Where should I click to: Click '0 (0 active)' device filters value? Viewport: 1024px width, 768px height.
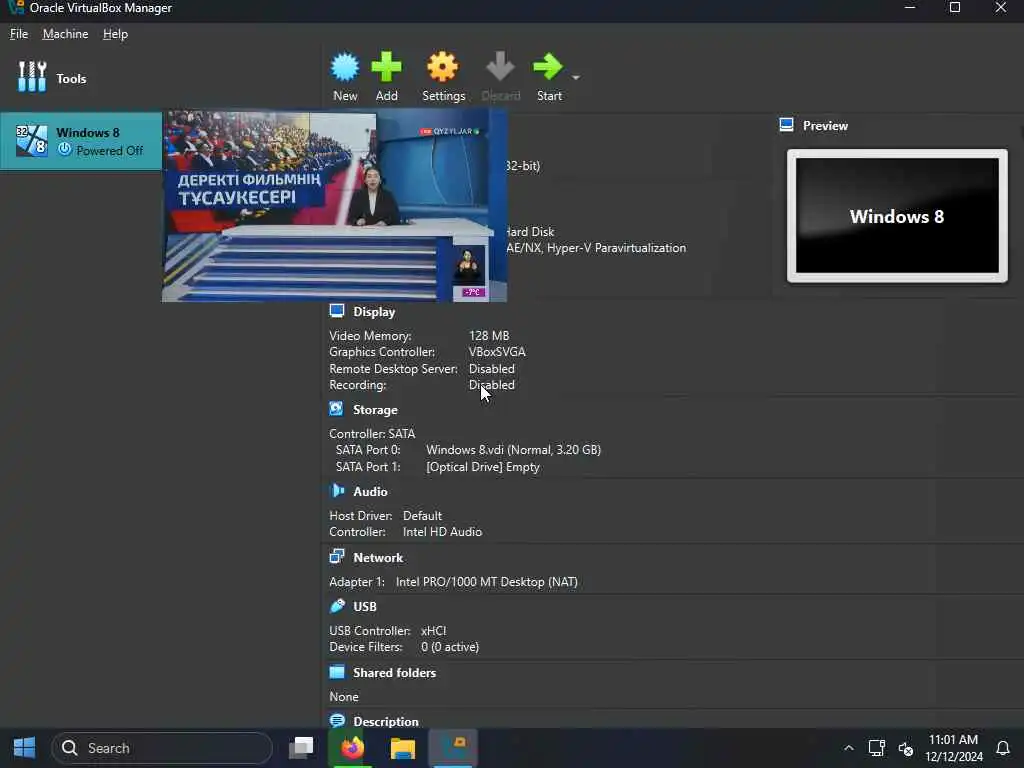(x=450, y=647)
